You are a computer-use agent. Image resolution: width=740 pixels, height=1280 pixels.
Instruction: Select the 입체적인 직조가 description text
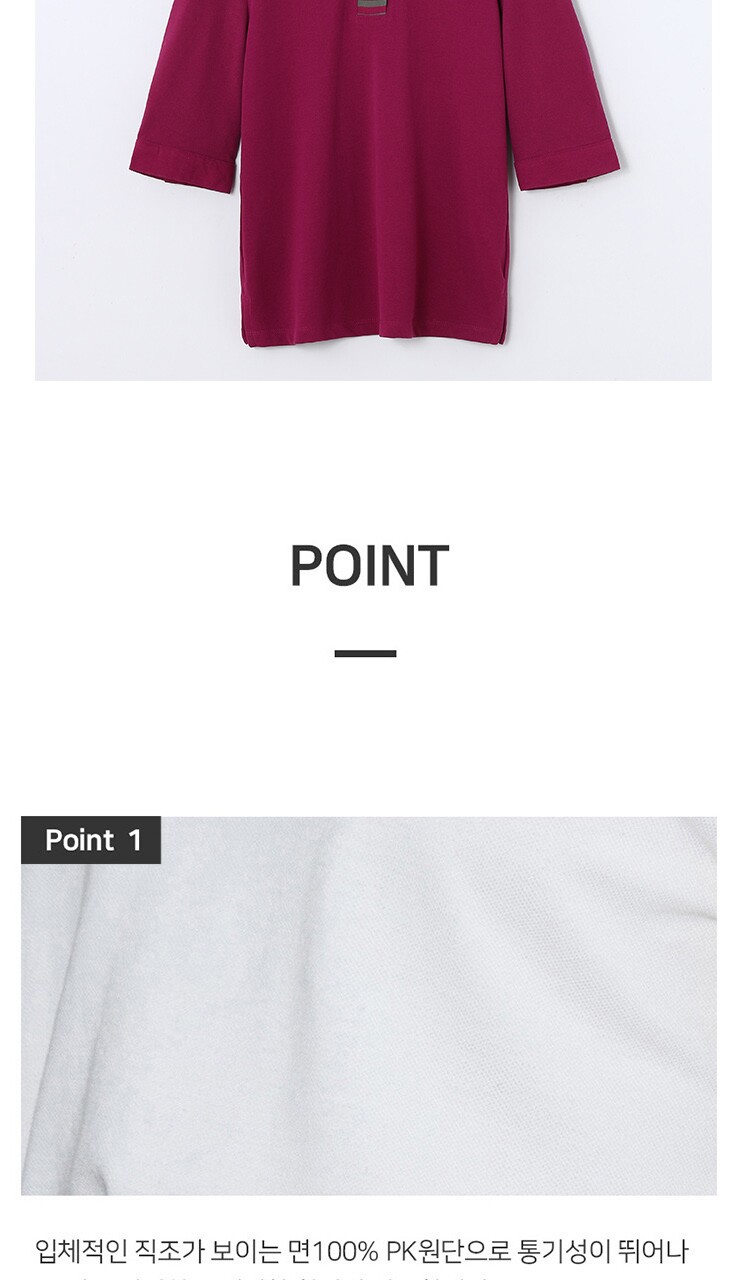point(115,1251)
